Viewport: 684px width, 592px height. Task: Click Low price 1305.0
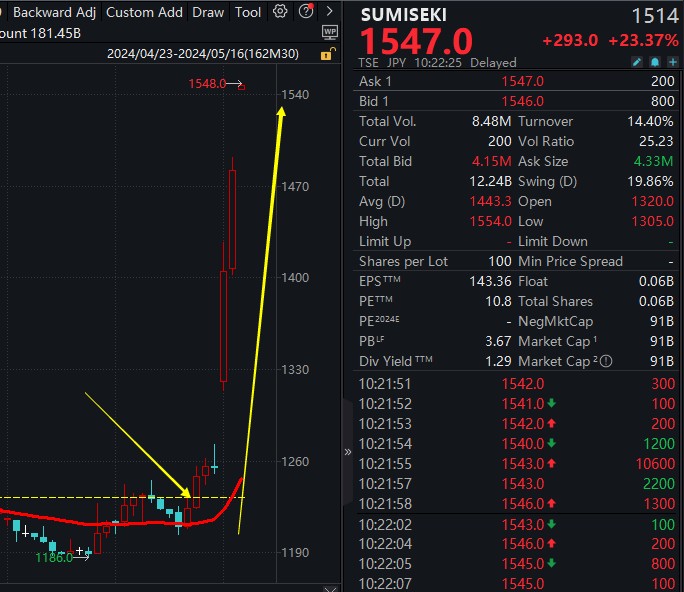[x=653, y=222]
